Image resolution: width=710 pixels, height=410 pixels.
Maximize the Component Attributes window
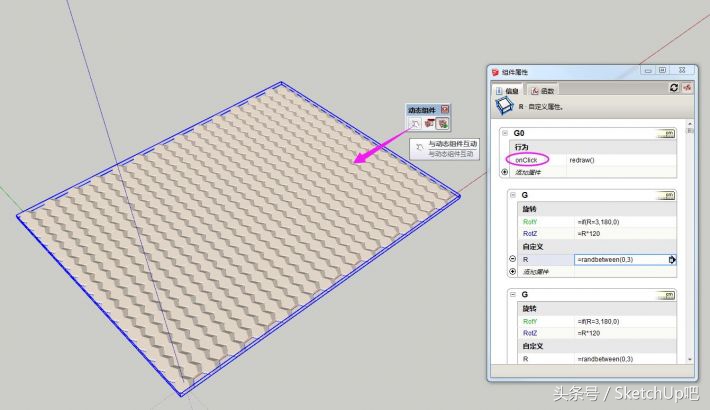pos(662,70)
